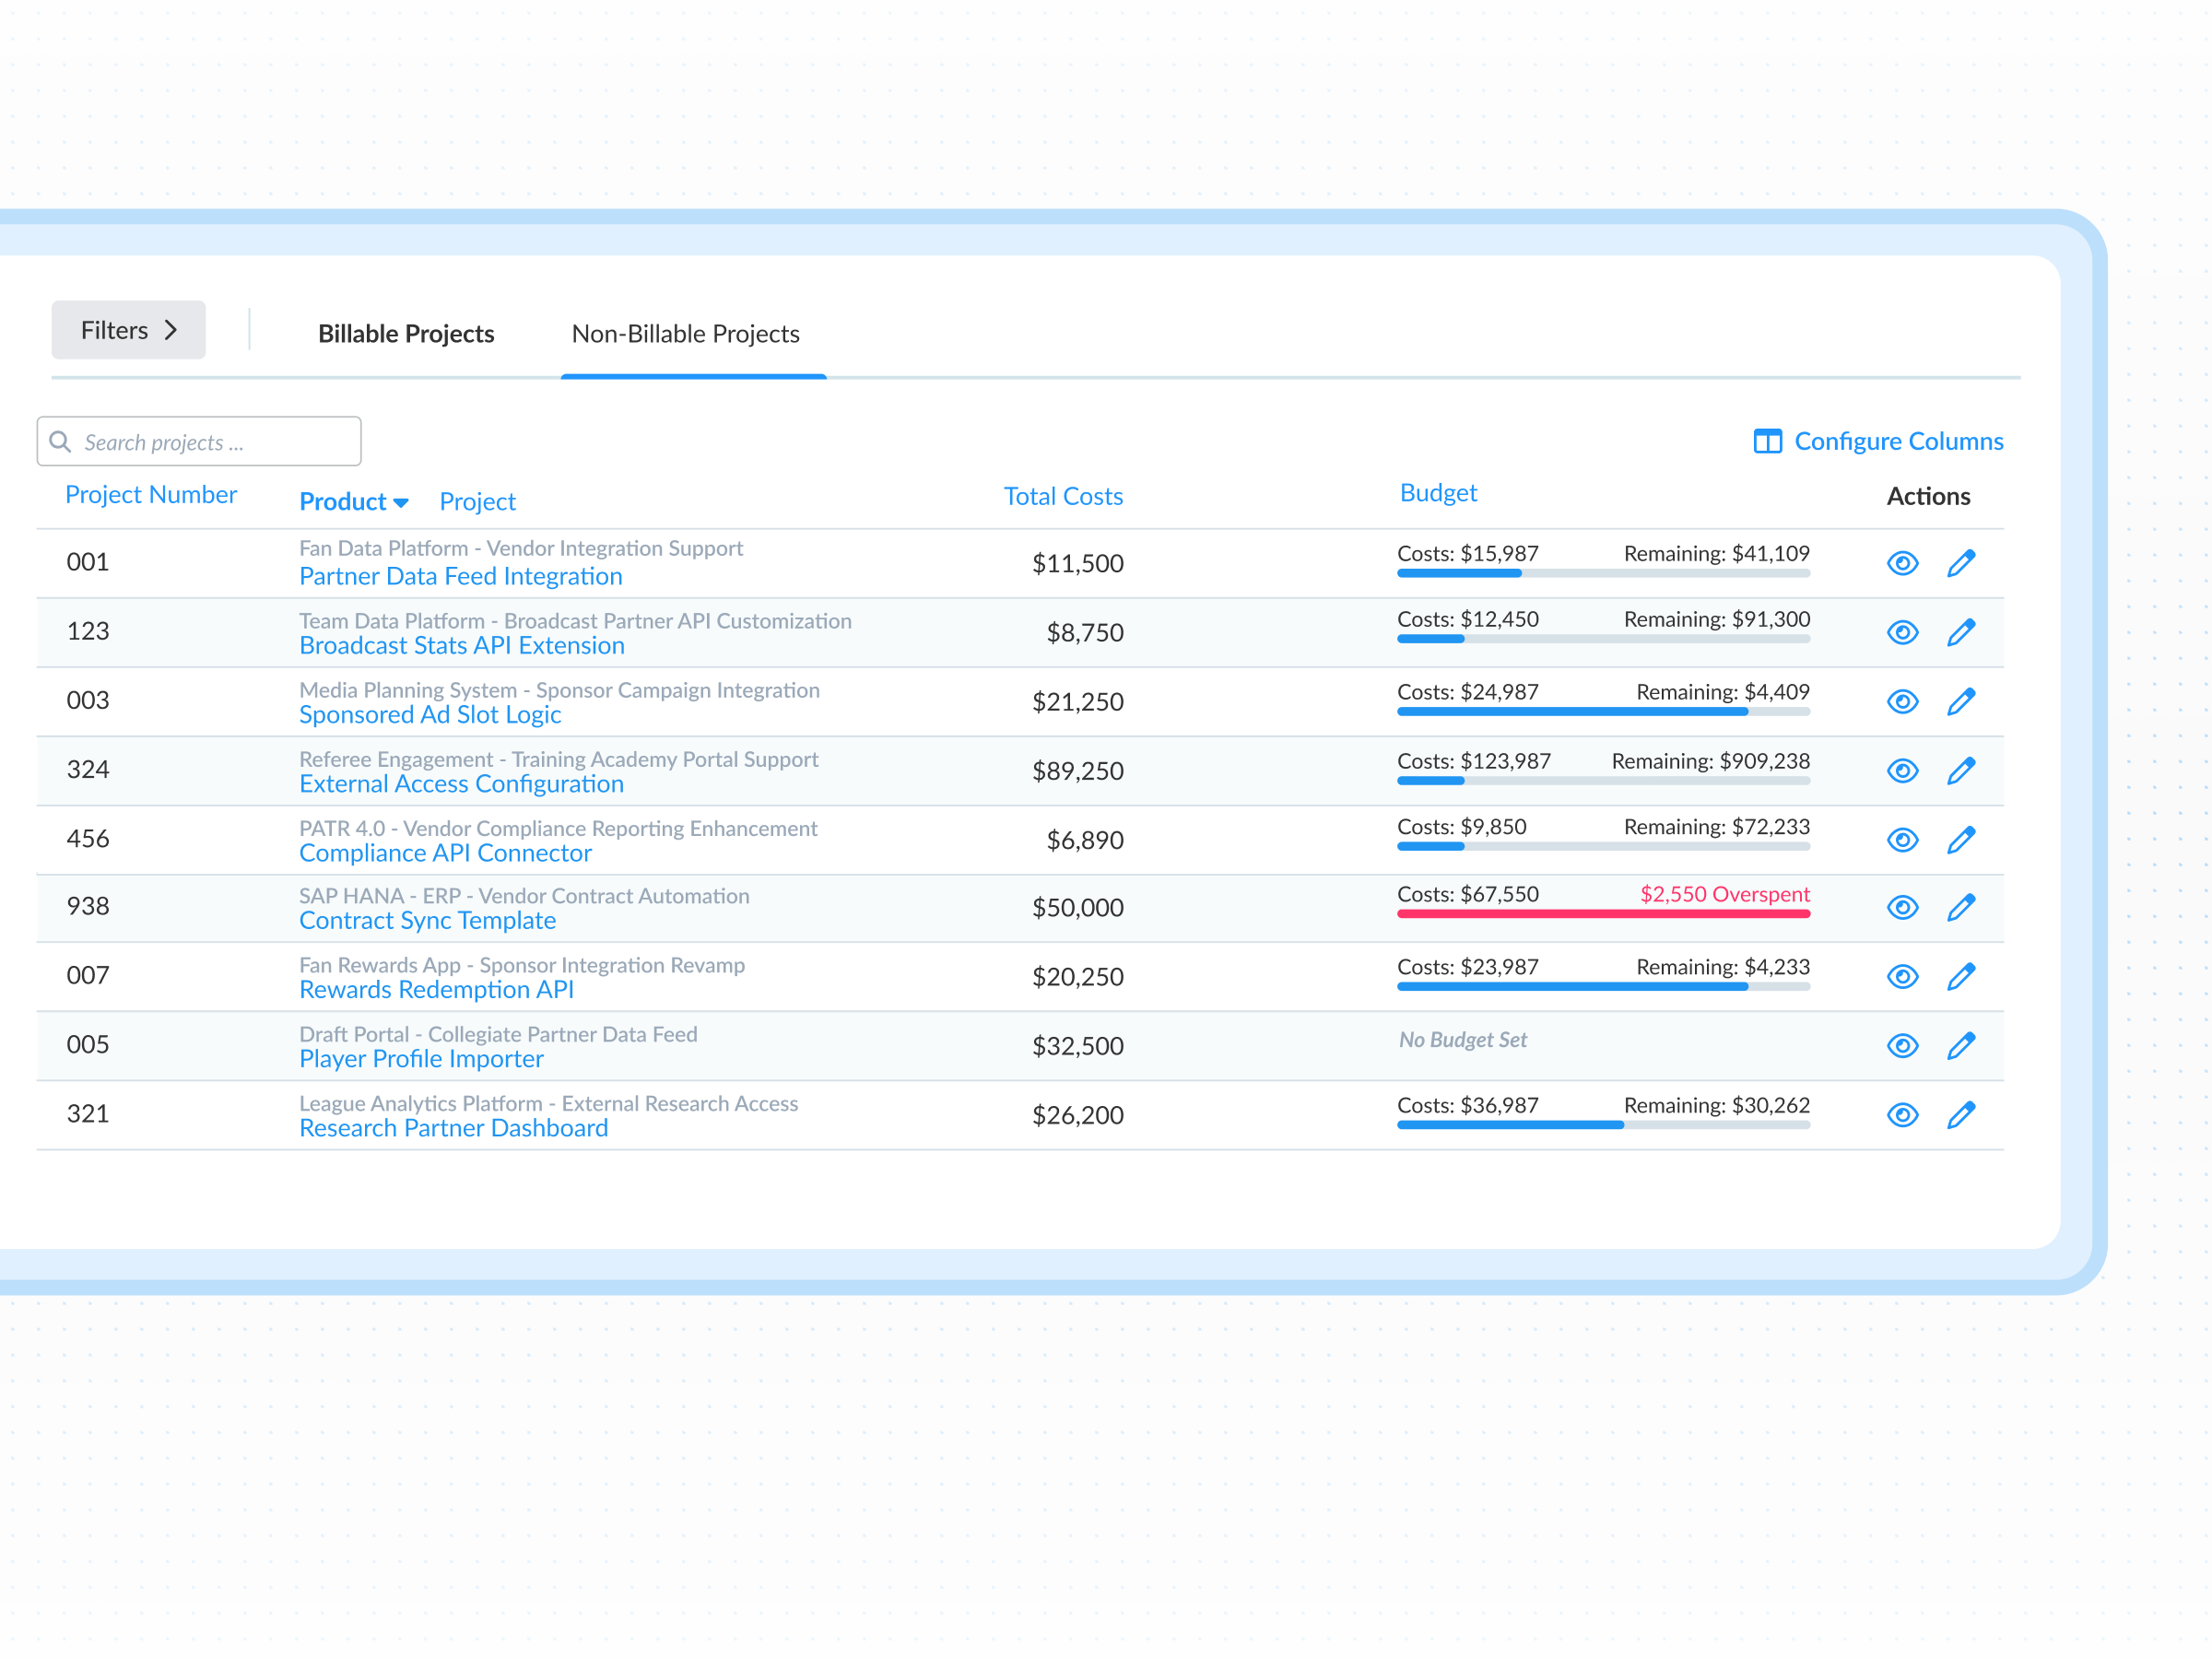Click the red overspent budget bar
Screen dimensions: 2212x1659
(x=1602, y=913)
